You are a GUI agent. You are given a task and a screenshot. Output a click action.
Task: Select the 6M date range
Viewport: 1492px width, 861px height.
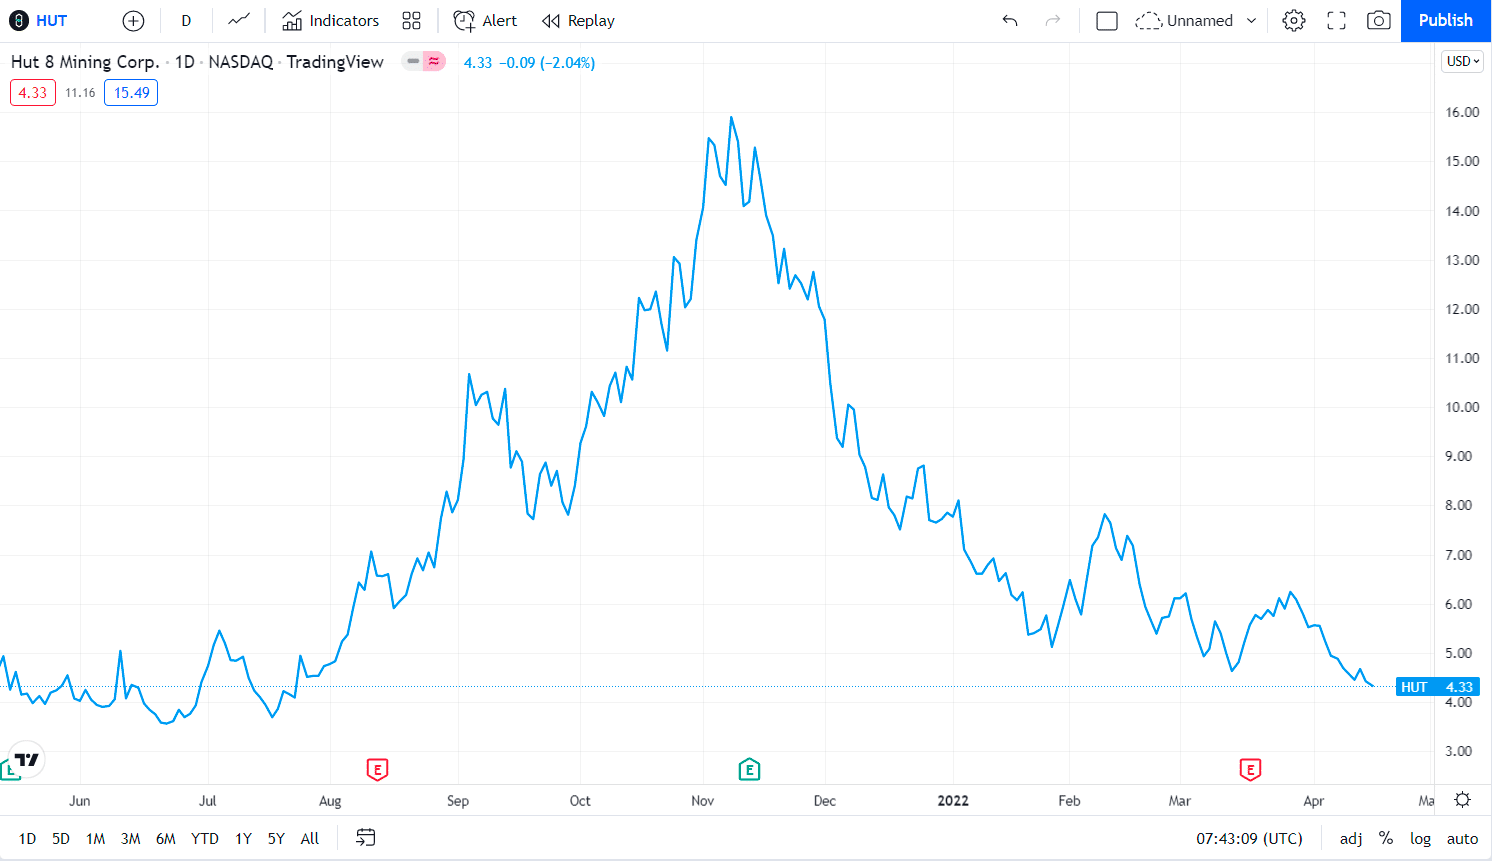166,838
